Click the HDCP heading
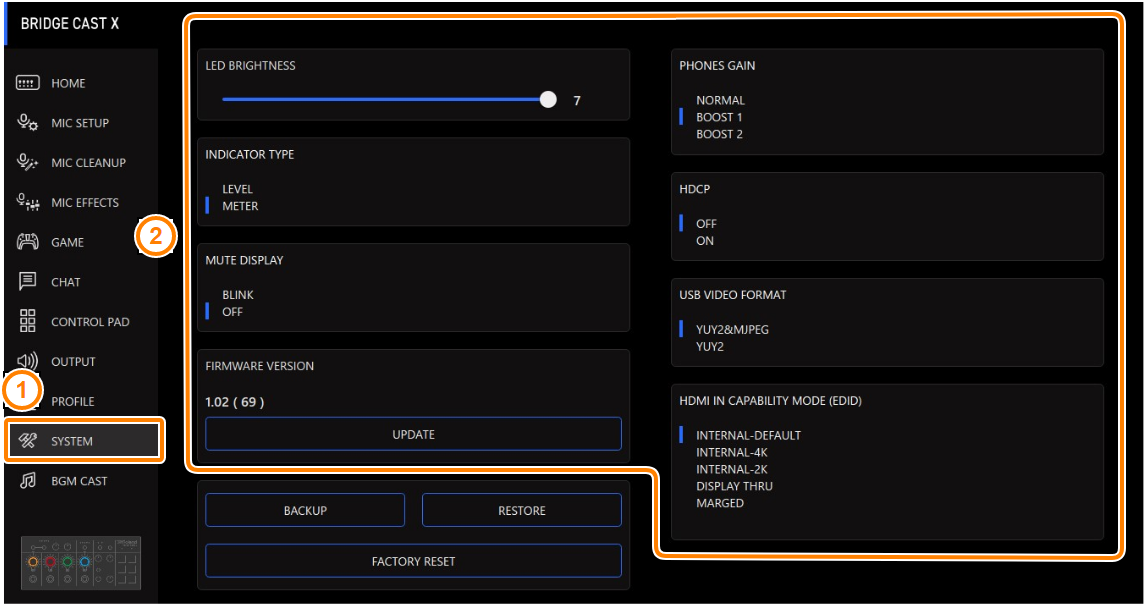The height and width of the screenshot is (608, 1147). (x=694, y=189)
